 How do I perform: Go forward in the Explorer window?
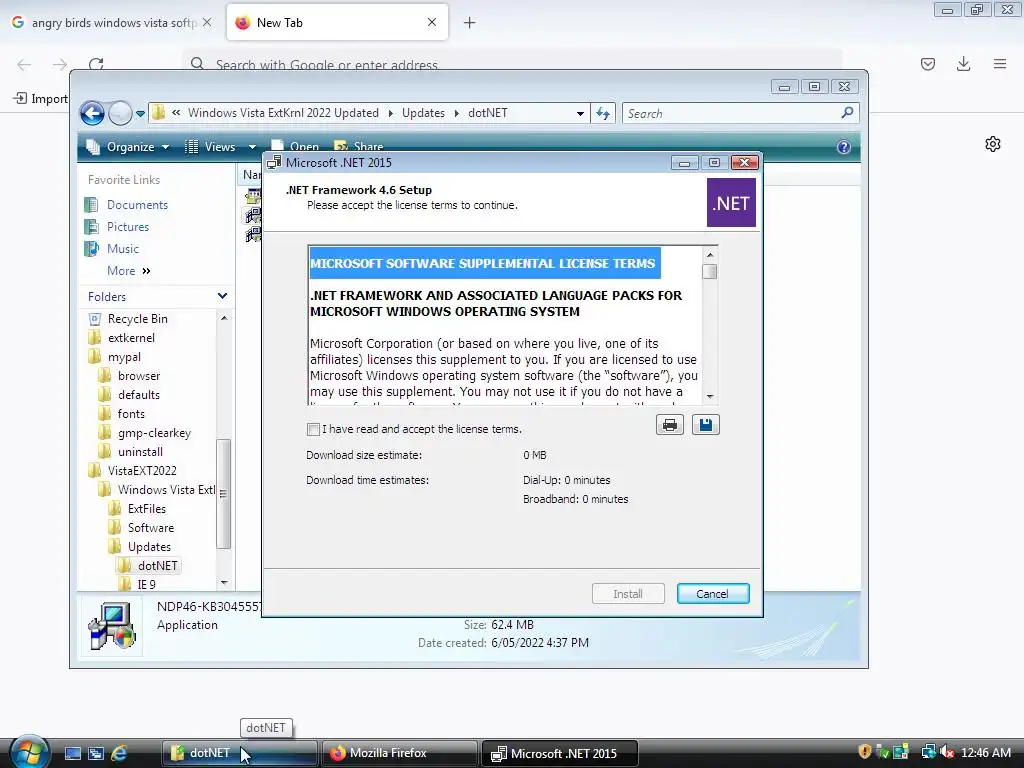tap(120, 114)
